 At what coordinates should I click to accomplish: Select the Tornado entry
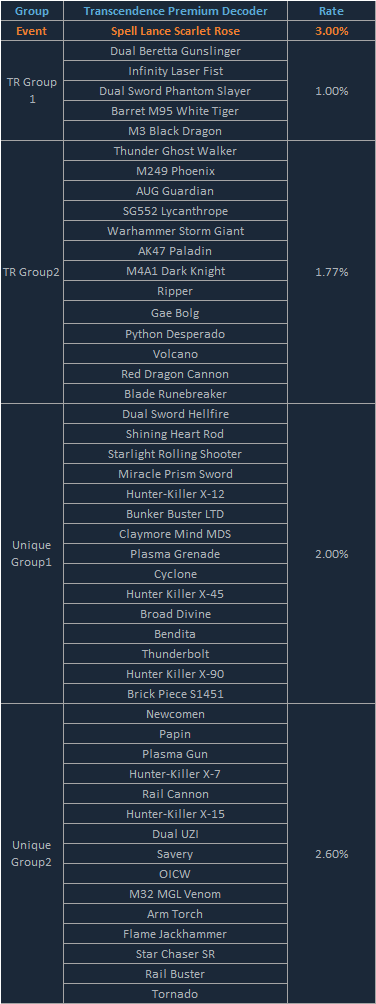point(176,994)
